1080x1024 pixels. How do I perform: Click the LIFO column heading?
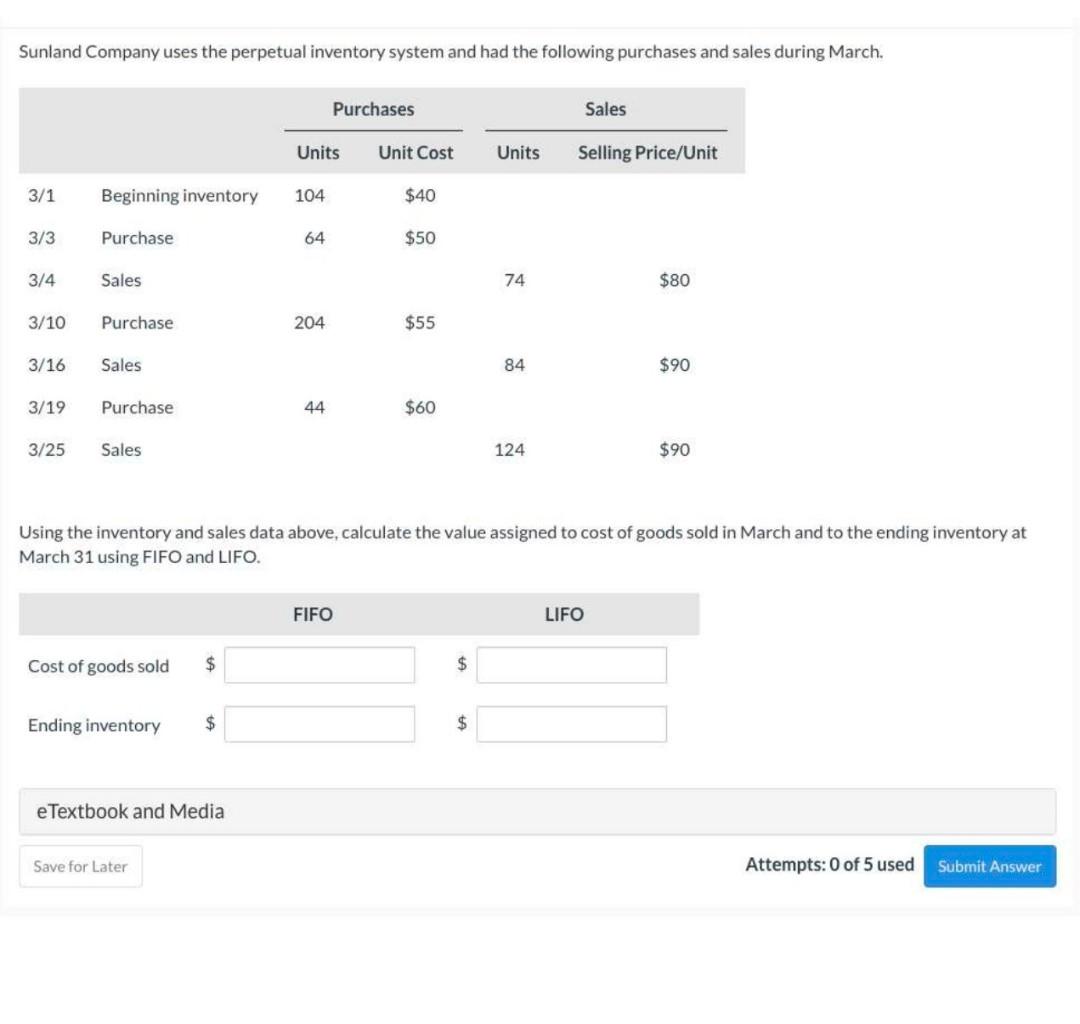tap(564, 615)
